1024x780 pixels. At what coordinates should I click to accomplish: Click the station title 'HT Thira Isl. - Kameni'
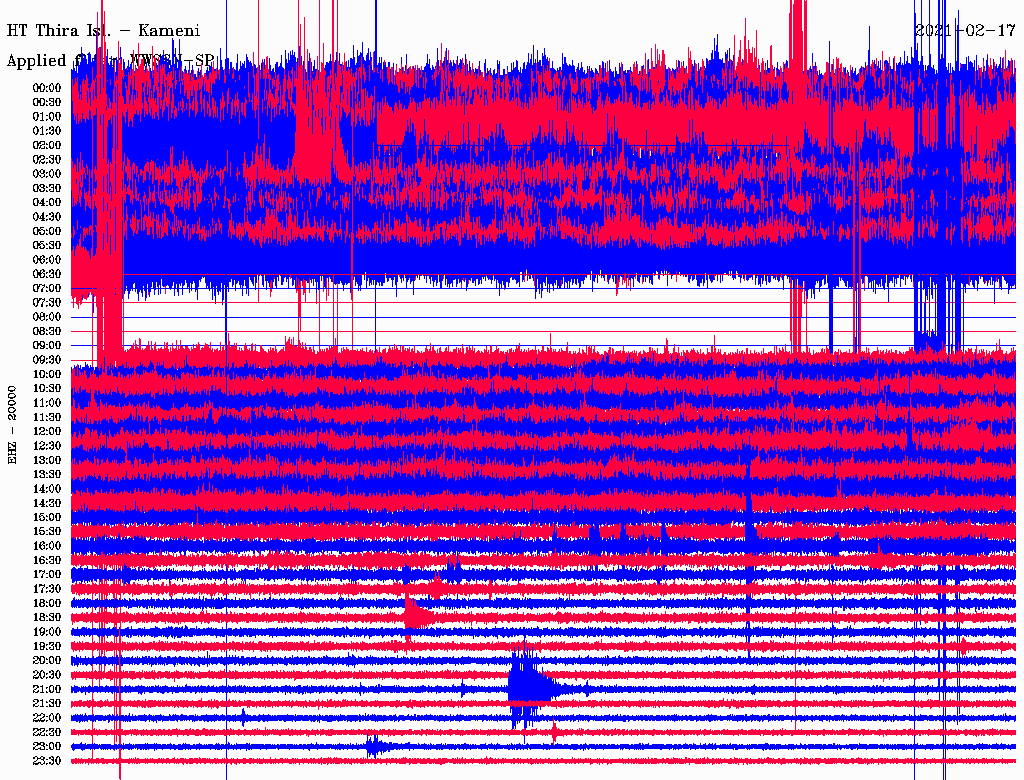(x=103, y=31)
